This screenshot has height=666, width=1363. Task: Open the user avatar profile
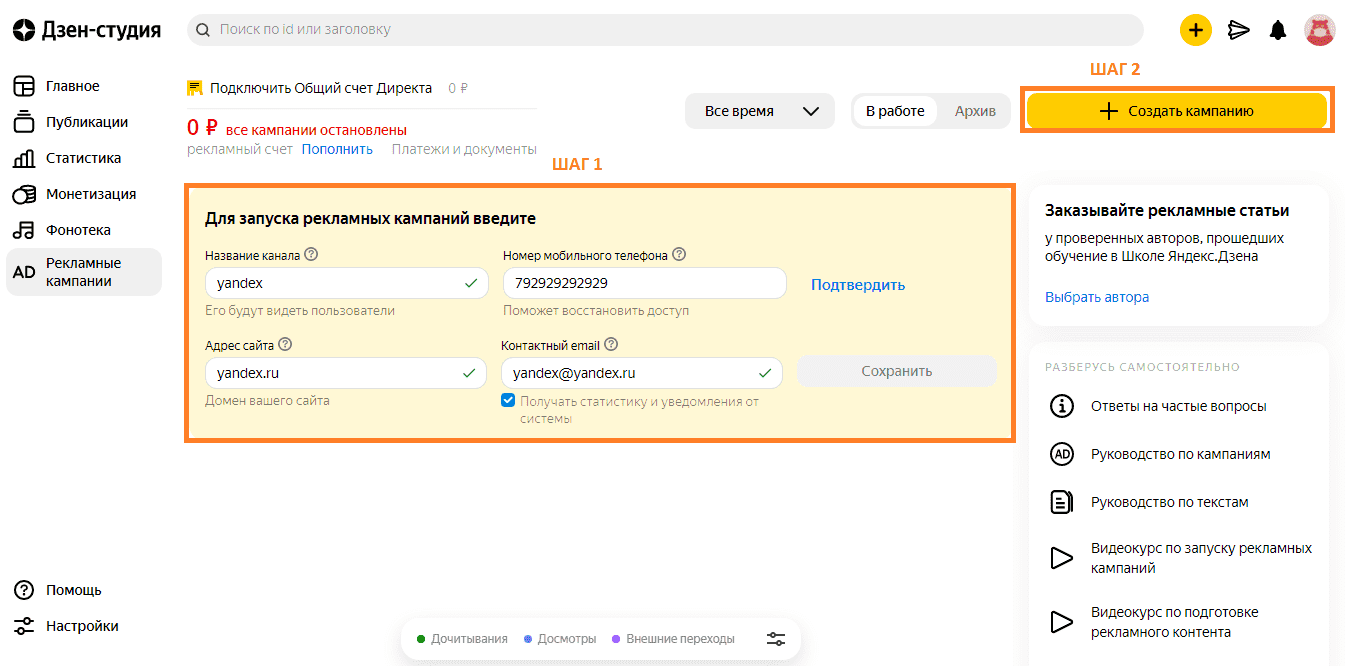(1320, 30)
